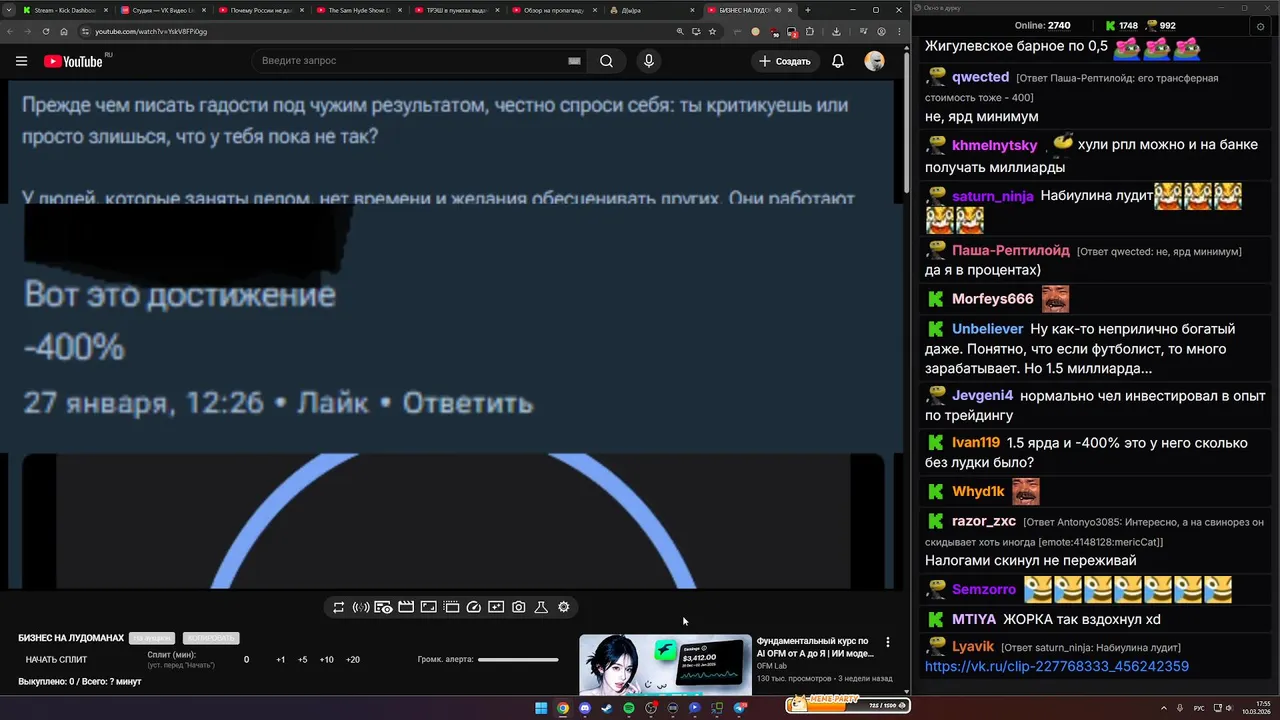Click the username khmelnytsky in chat
Screen dimensions: 1280x720
coord(995,145)
